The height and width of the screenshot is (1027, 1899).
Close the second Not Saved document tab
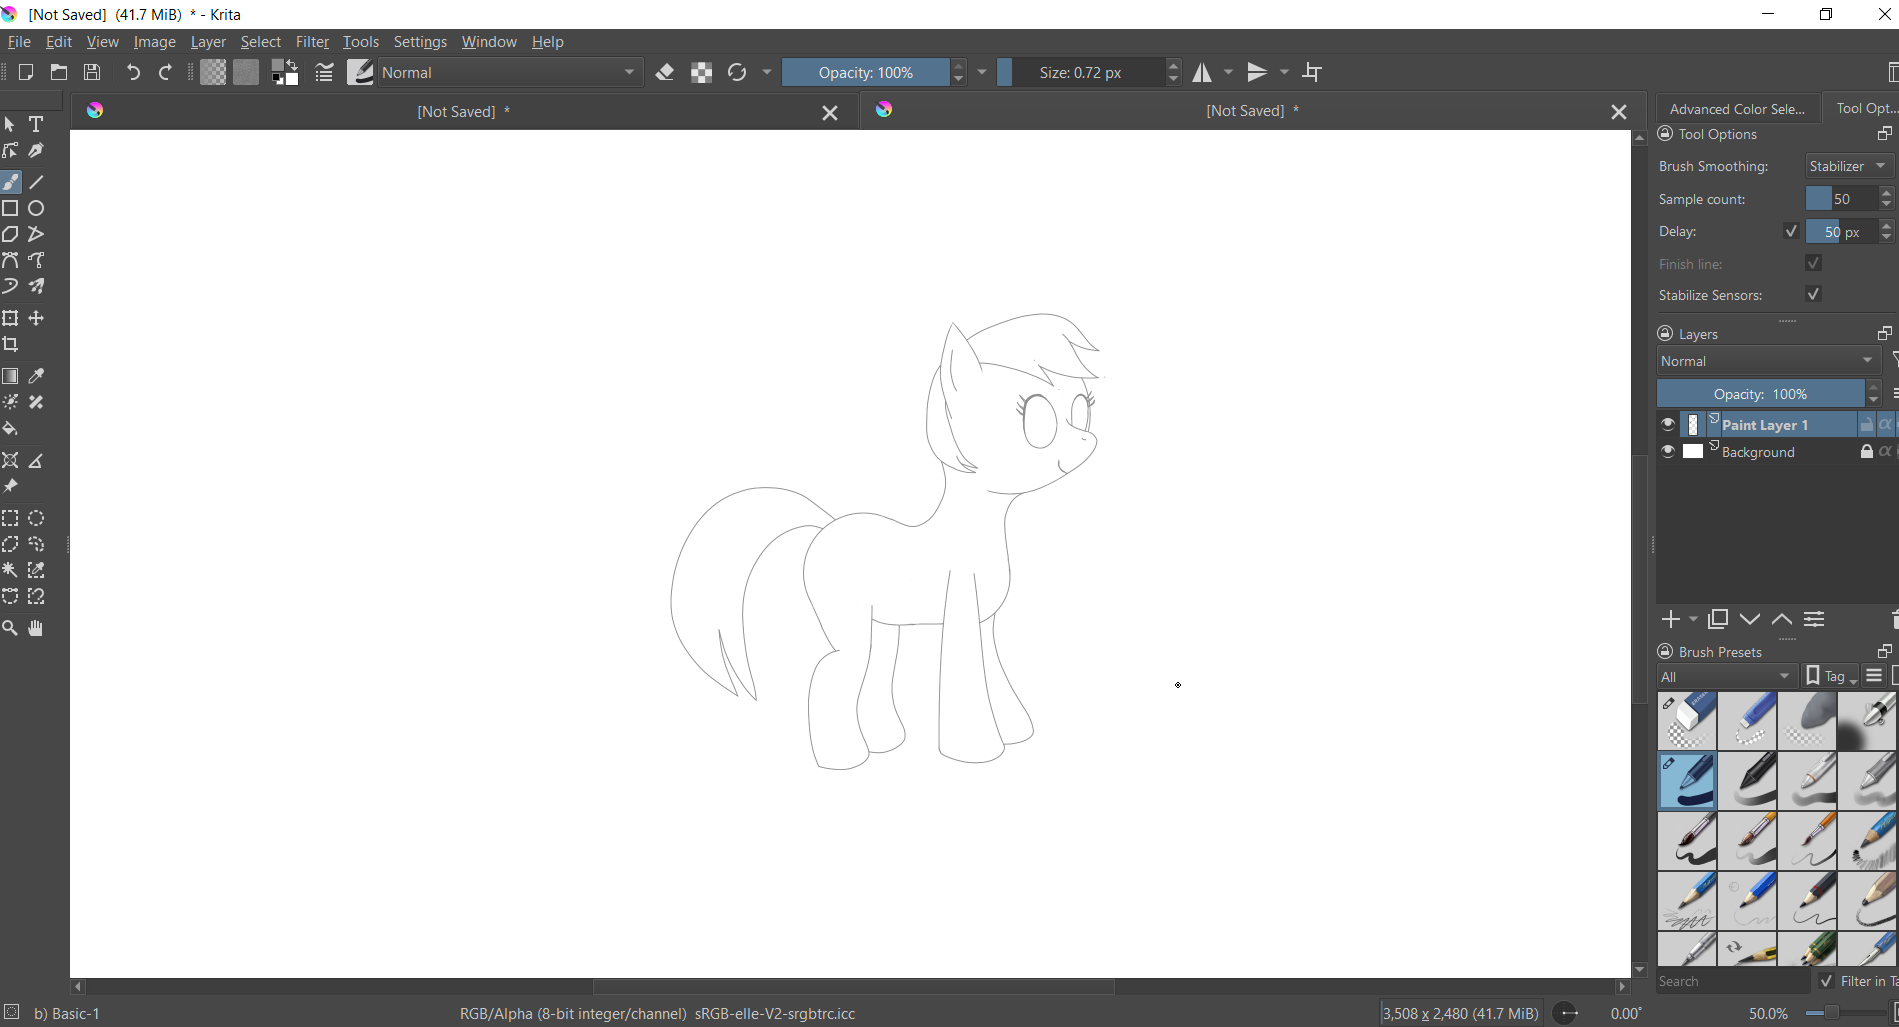click(1619, 112)
